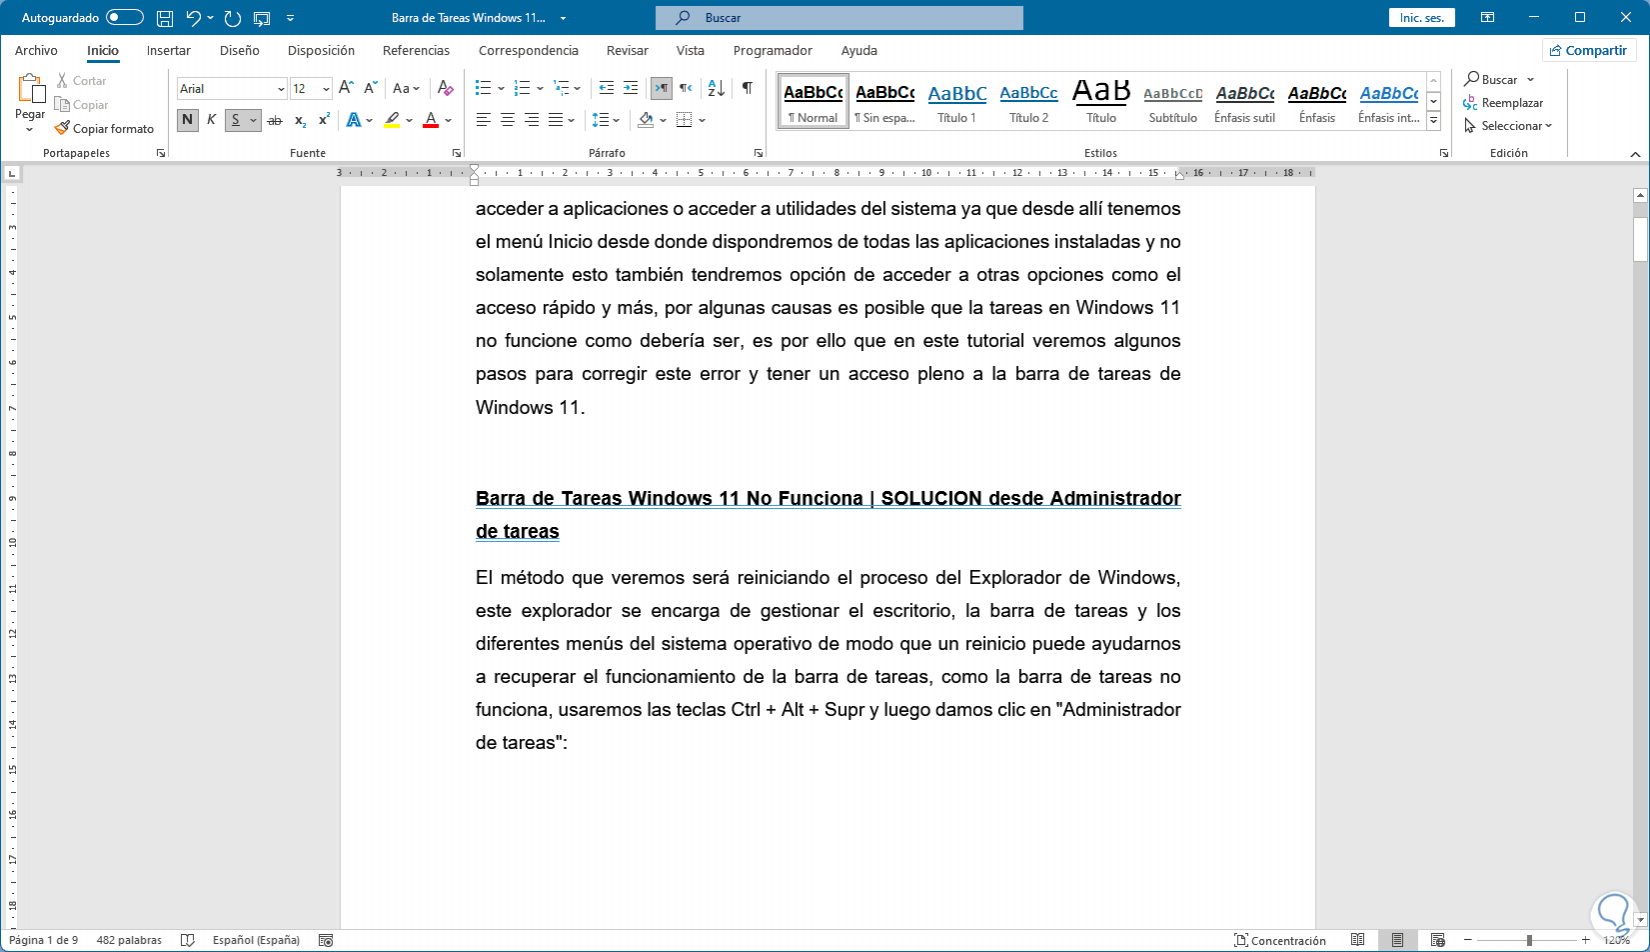Apply strikethrough formatting
Viewport: 1650px width, 952px height.
[274, 120]
